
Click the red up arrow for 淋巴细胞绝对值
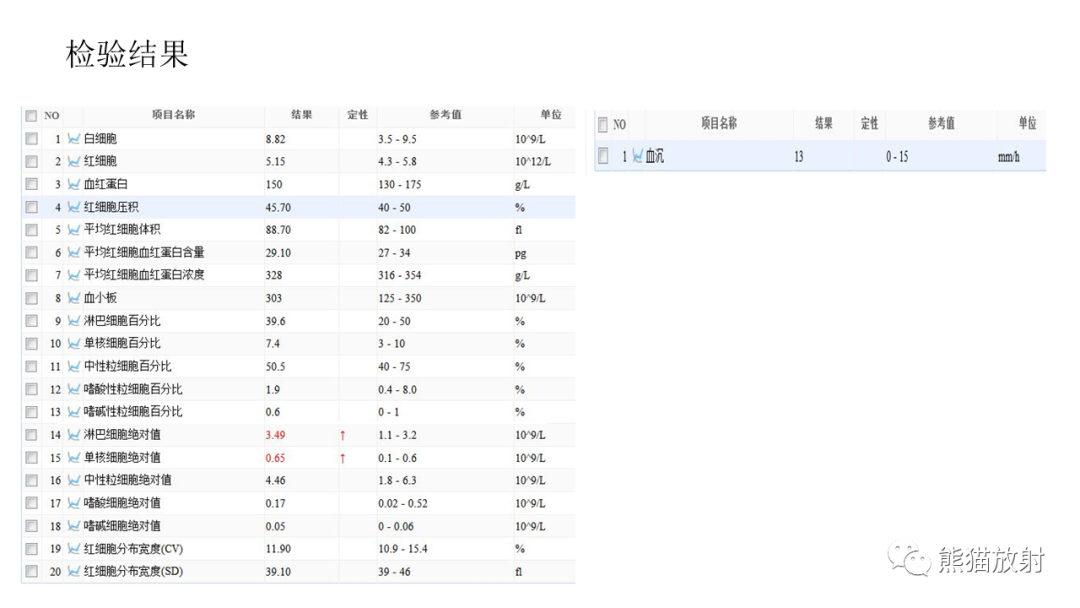coord(342,435)
